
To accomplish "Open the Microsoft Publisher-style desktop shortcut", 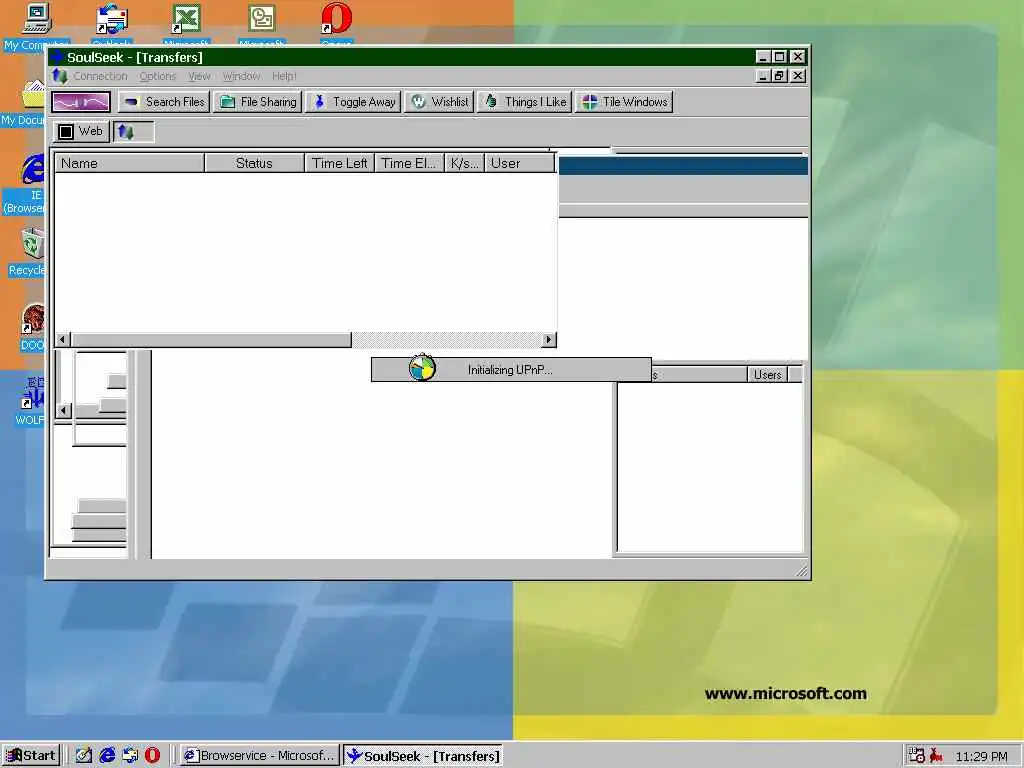I will coord(261,25).
